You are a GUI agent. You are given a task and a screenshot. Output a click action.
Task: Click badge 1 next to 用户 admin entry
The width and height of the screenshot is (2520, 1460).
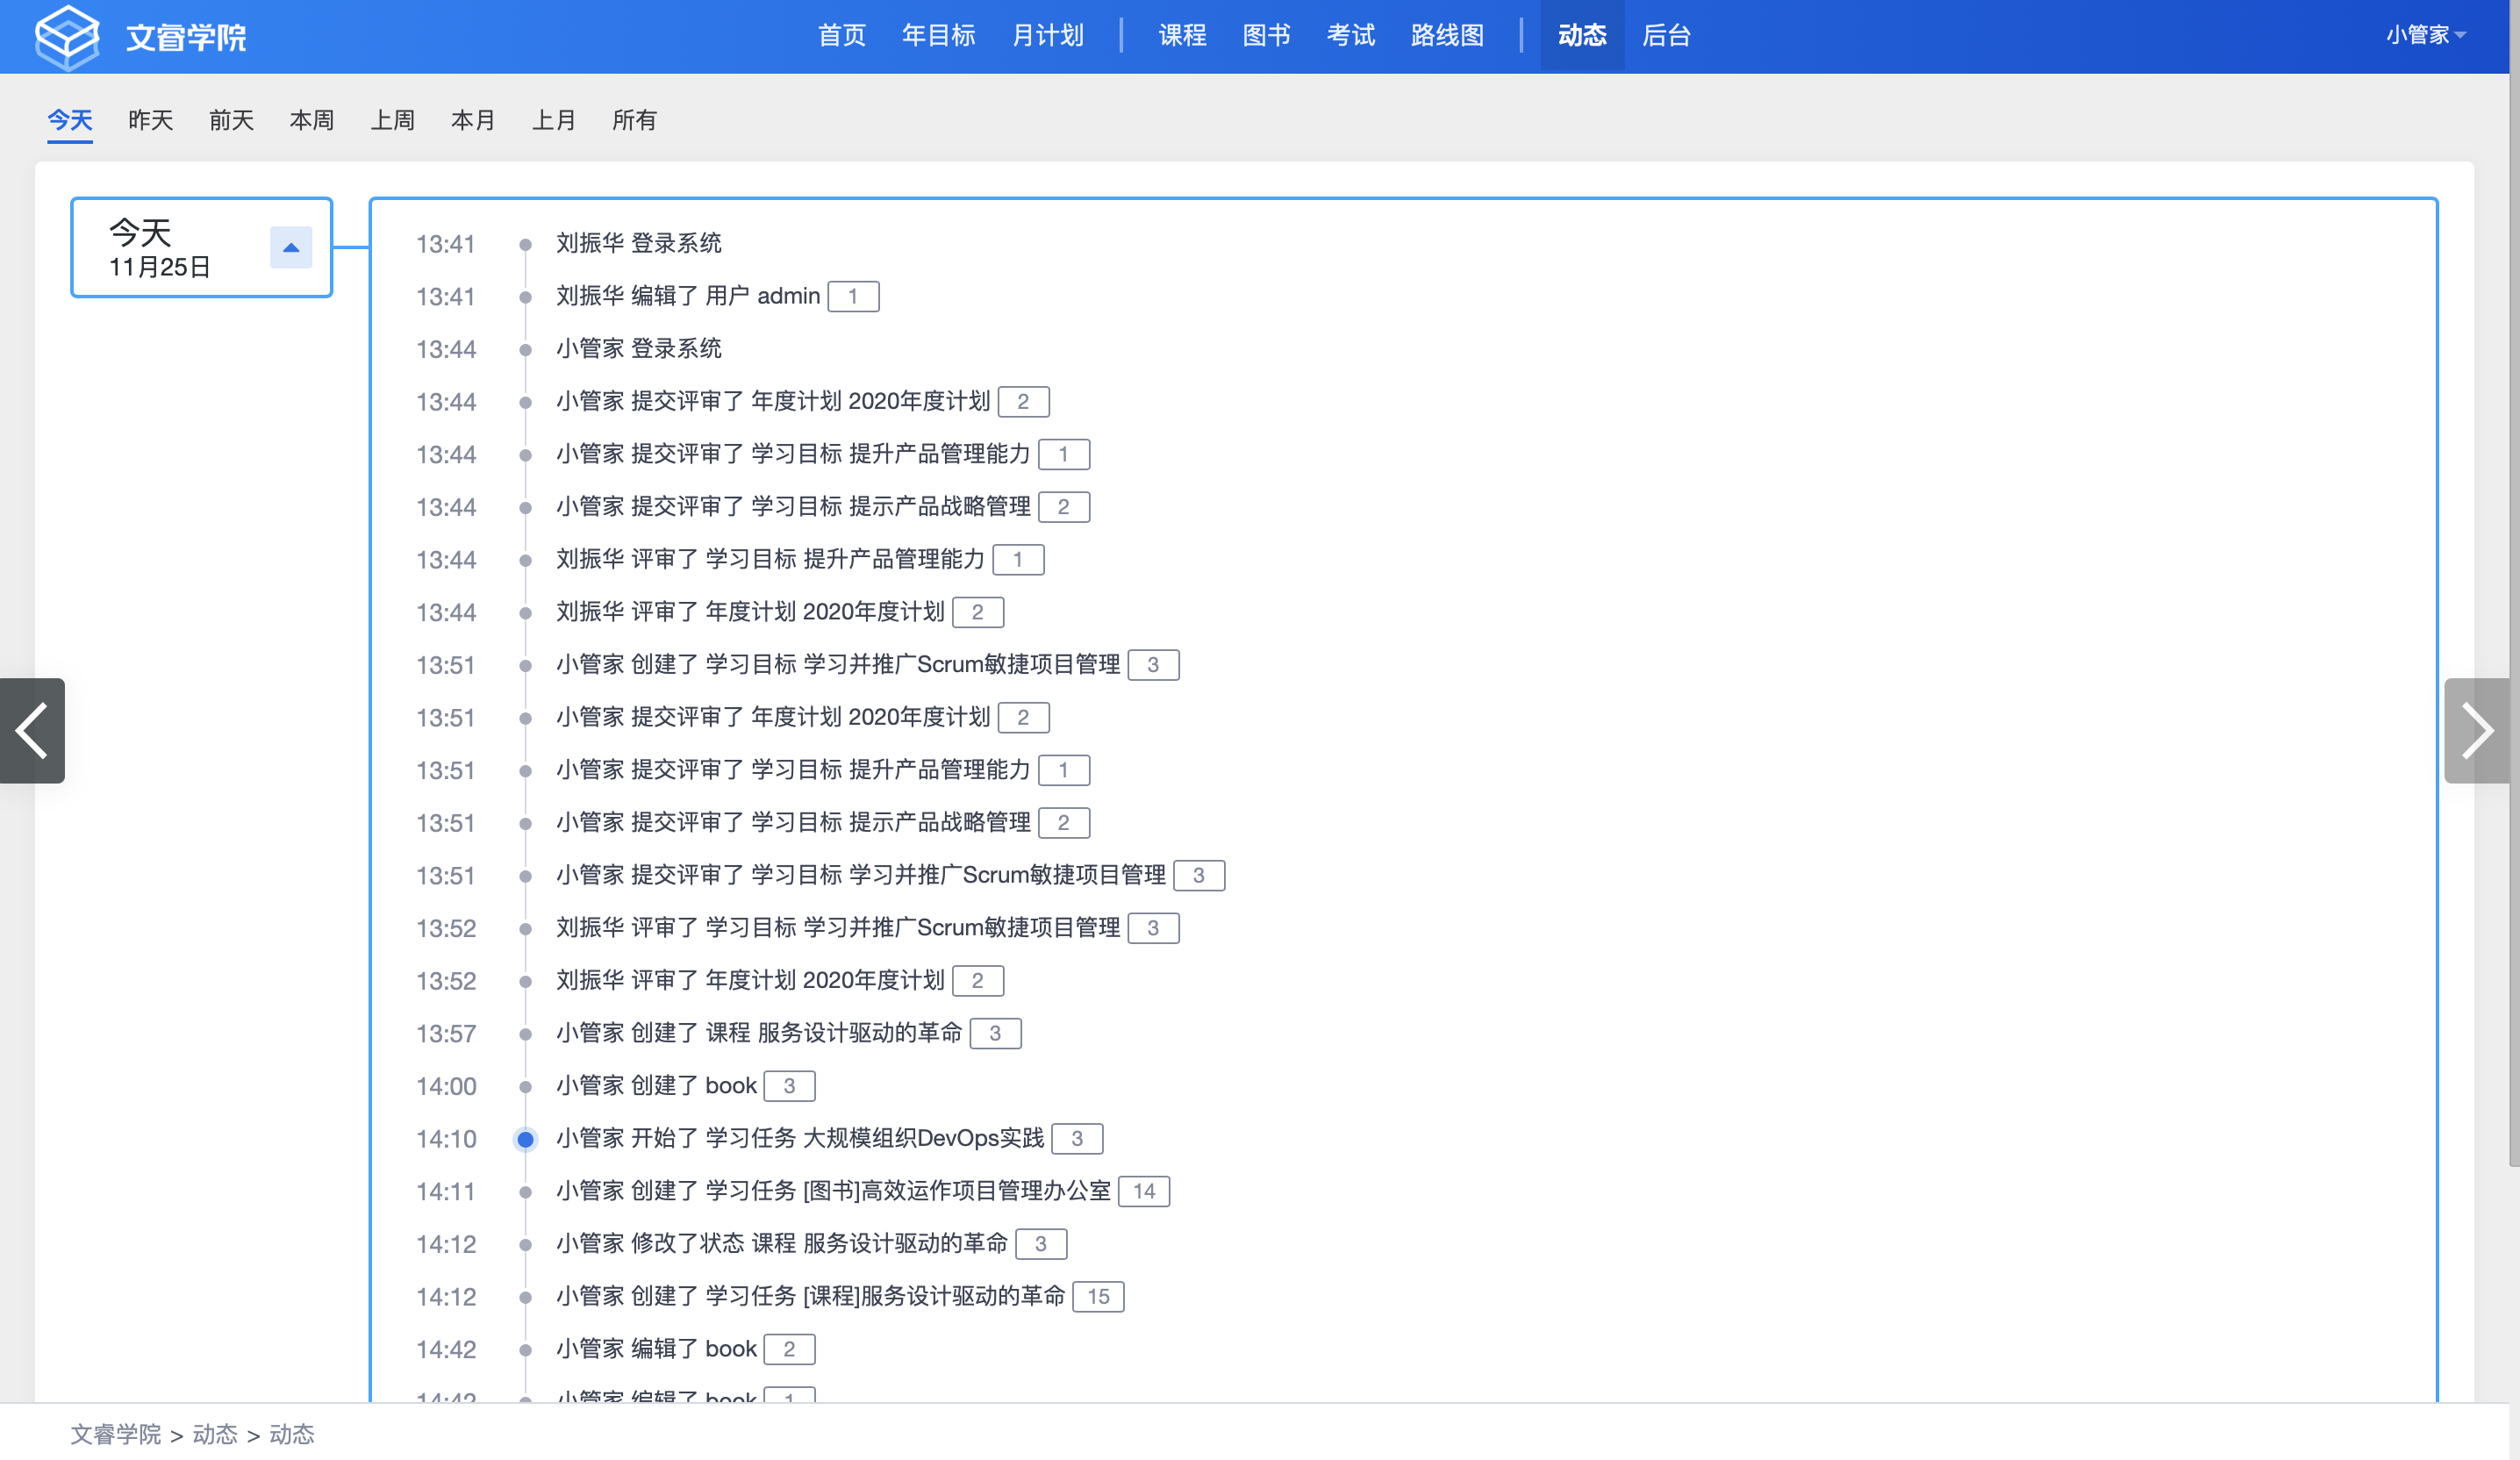(x=853, y=296)
